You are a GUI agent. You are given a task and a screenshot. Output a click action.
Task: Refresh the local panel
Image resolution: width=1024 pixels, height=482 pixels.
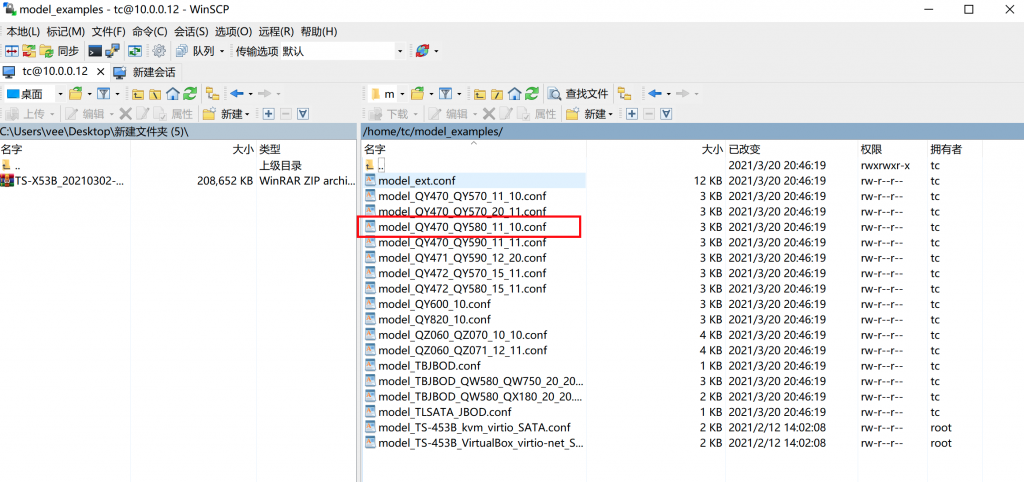(x=189, y=94)
